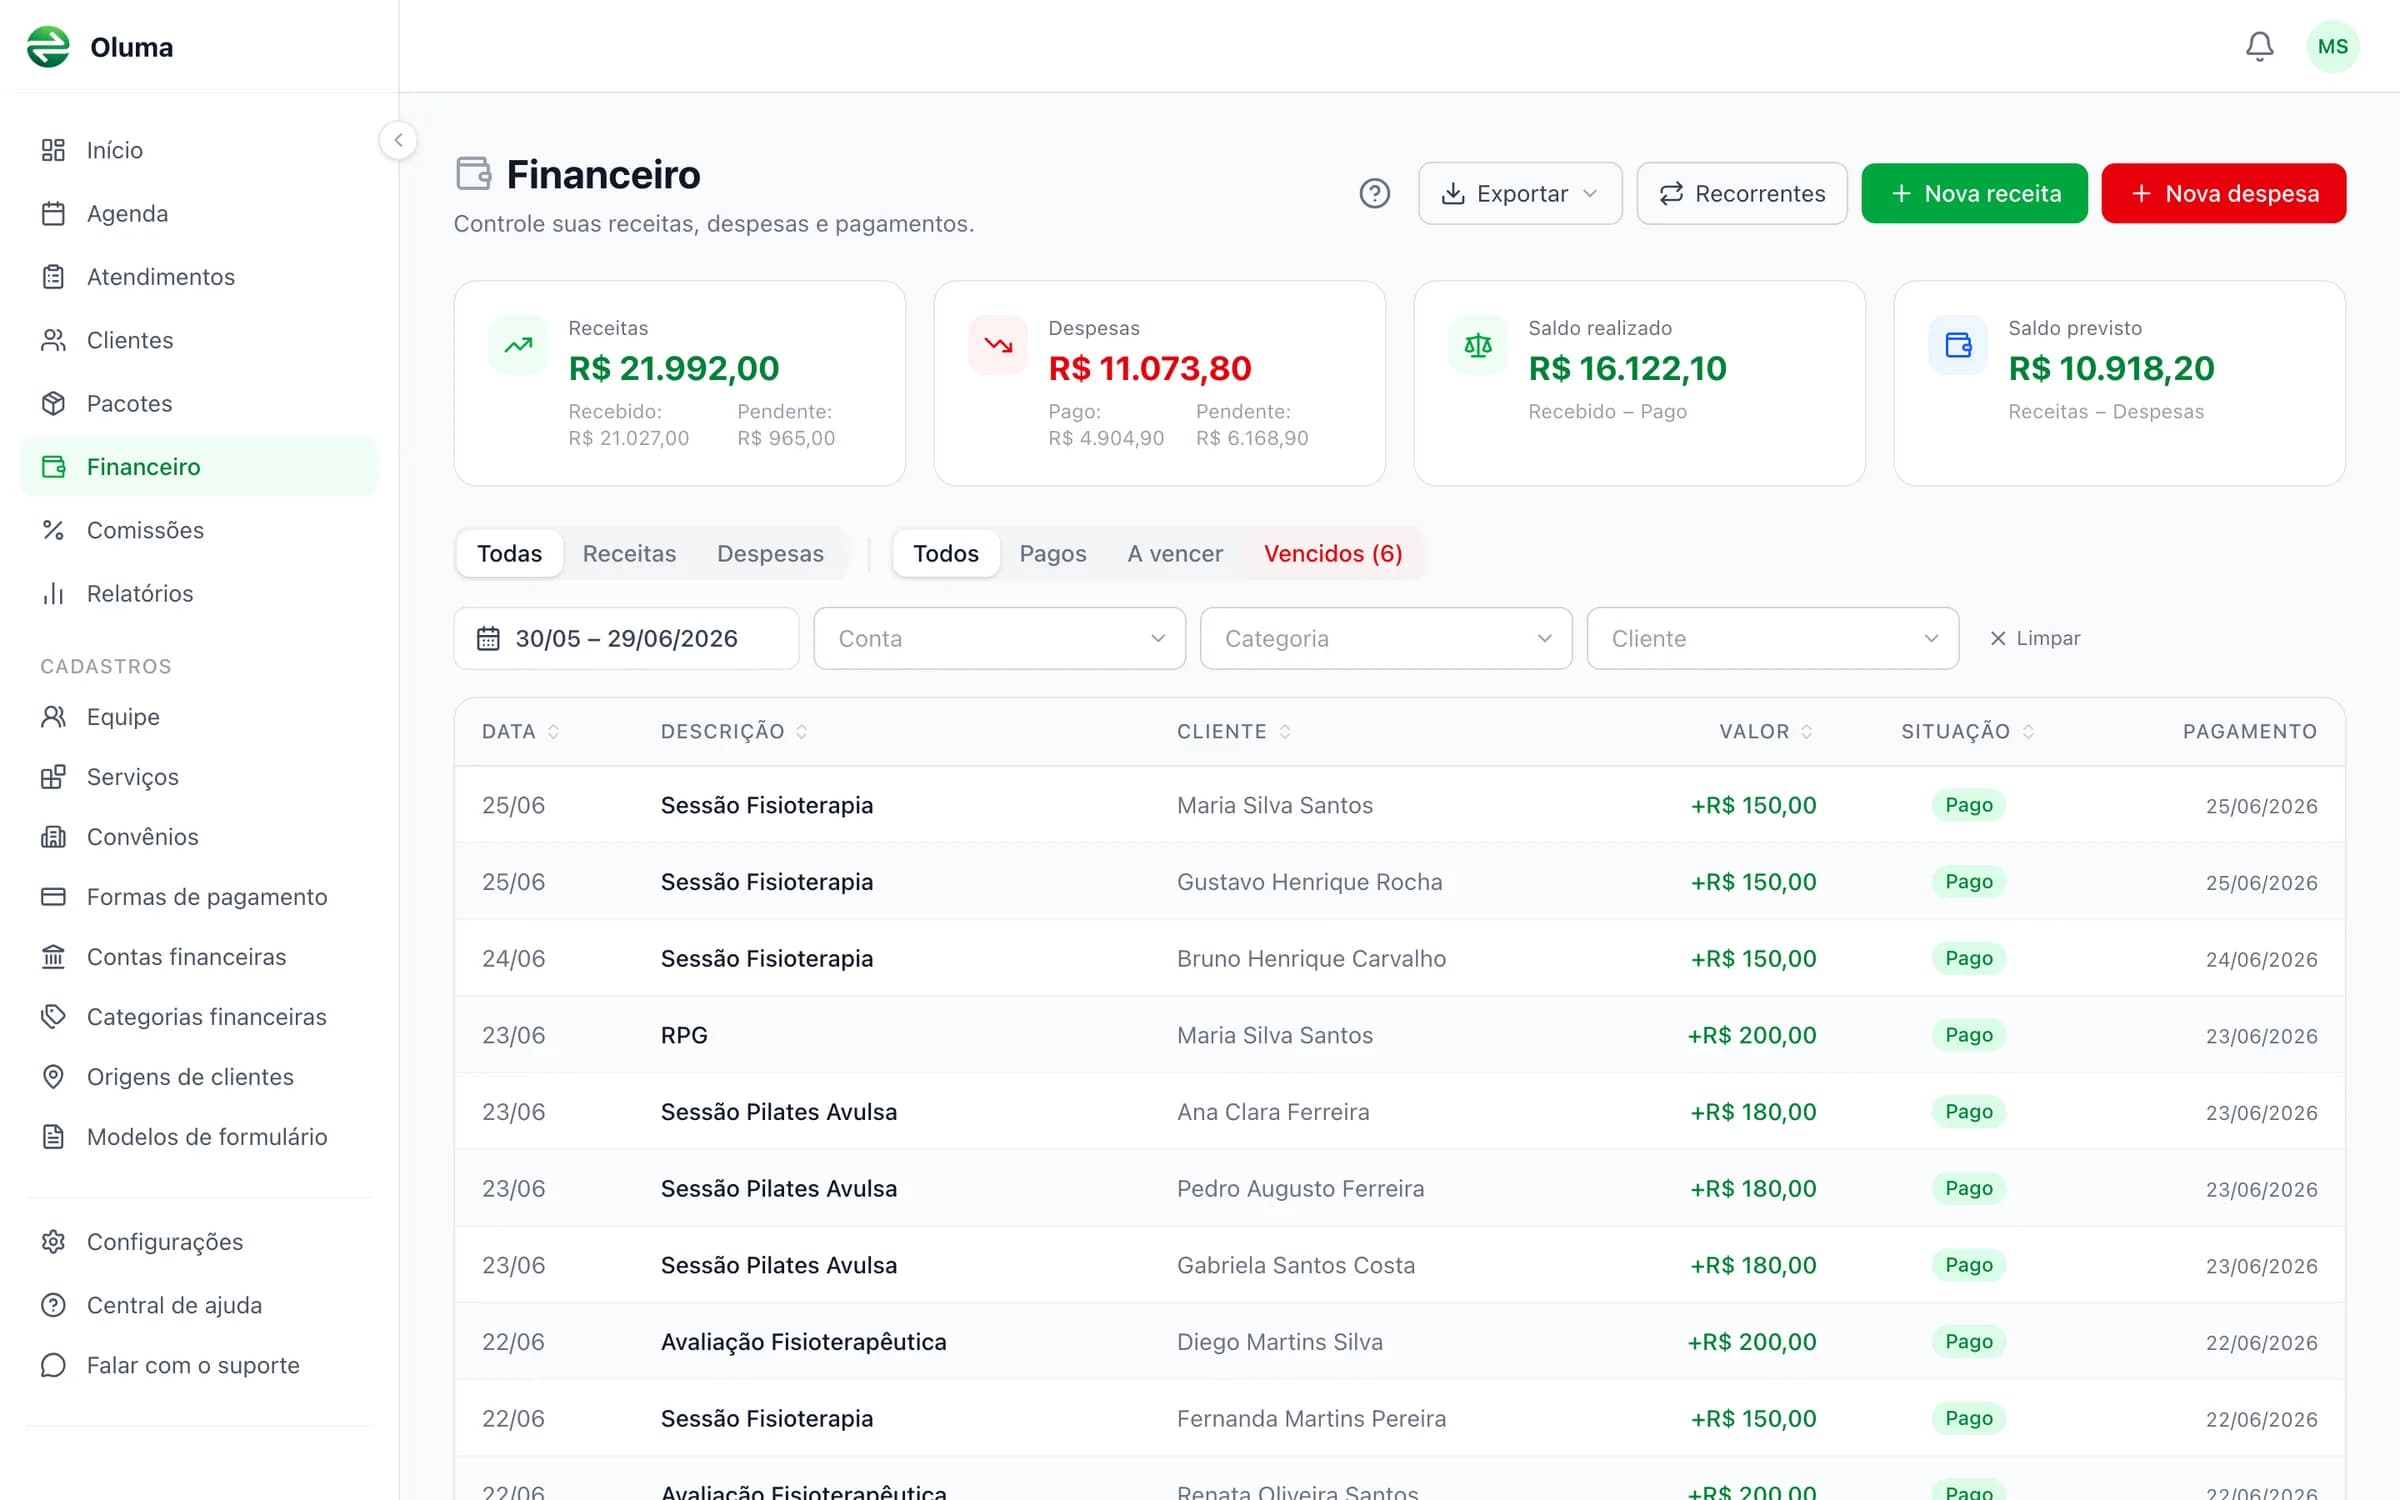This screenshot has height=1500, width=2400.
Task: Click the Nova receita button
Action: pyautogui.click(x=1974, y=193)
